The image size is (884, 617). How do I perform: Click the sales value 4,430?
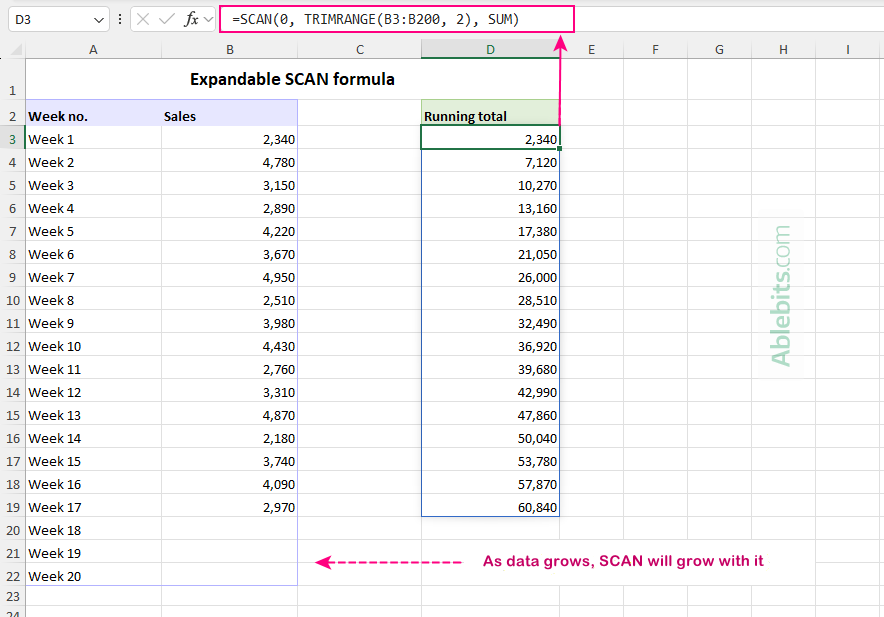(229, 346)
